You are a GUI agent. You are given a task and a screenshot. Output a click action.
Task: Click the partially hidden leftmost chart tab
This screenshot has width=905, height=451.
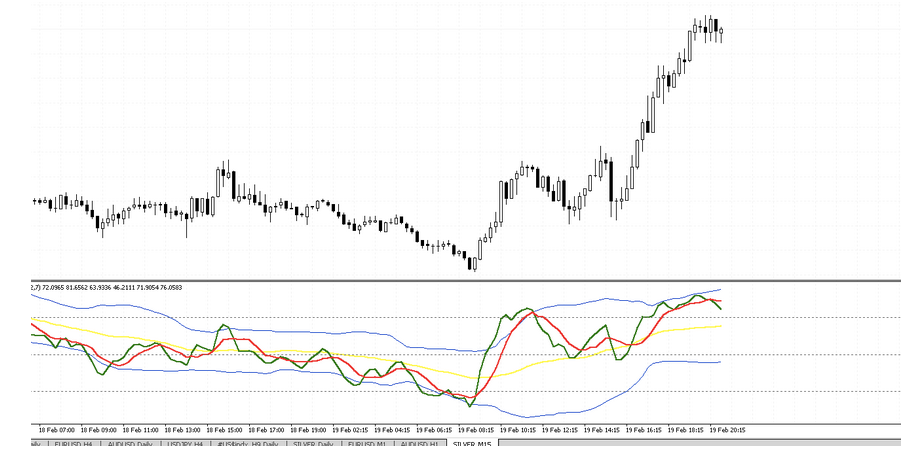tap(35, 444)
